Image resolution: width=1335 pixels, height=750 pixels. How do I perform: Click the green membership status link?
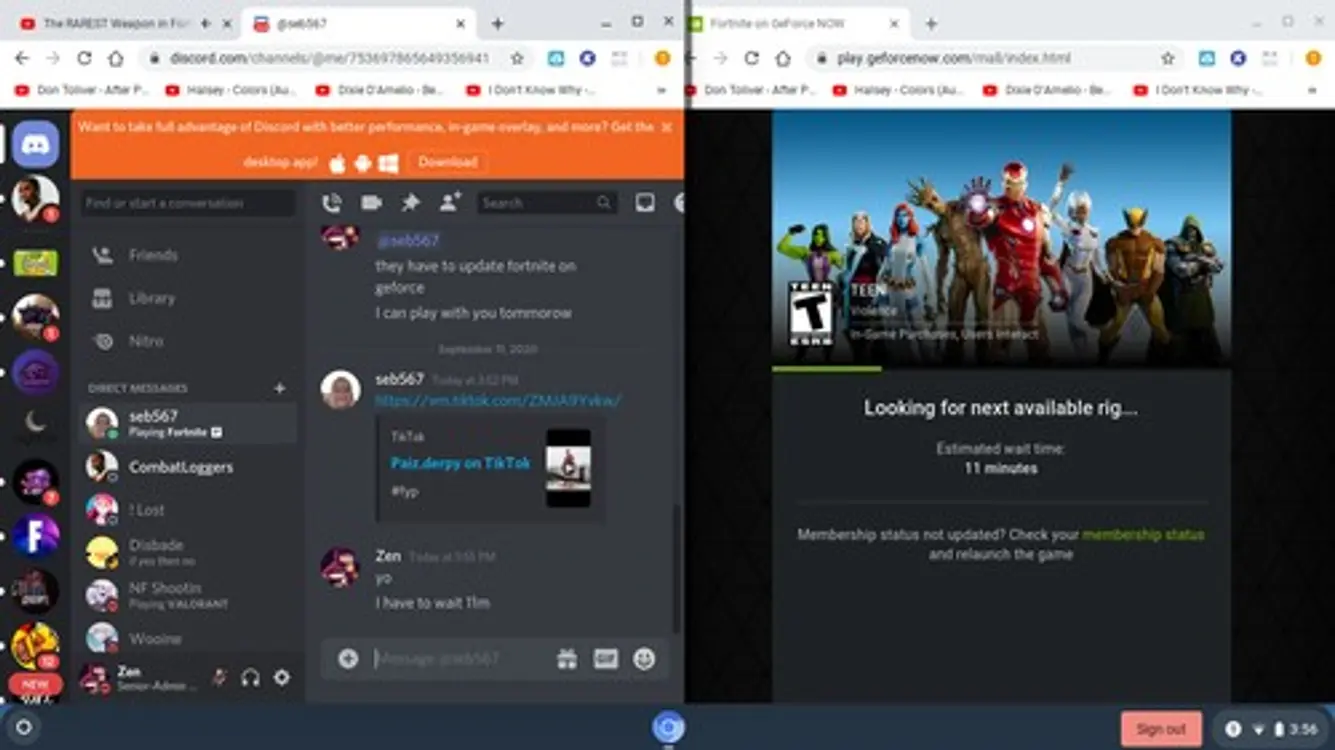point(1143,535)
